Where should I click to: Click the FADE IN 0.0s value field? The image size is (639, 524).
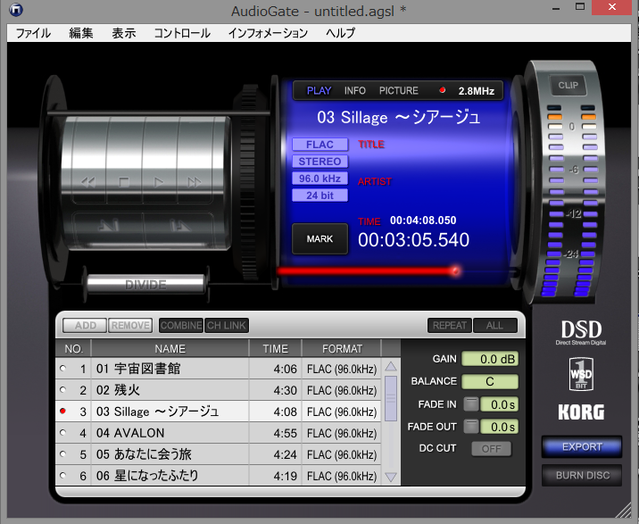click(x=499, y=404)
